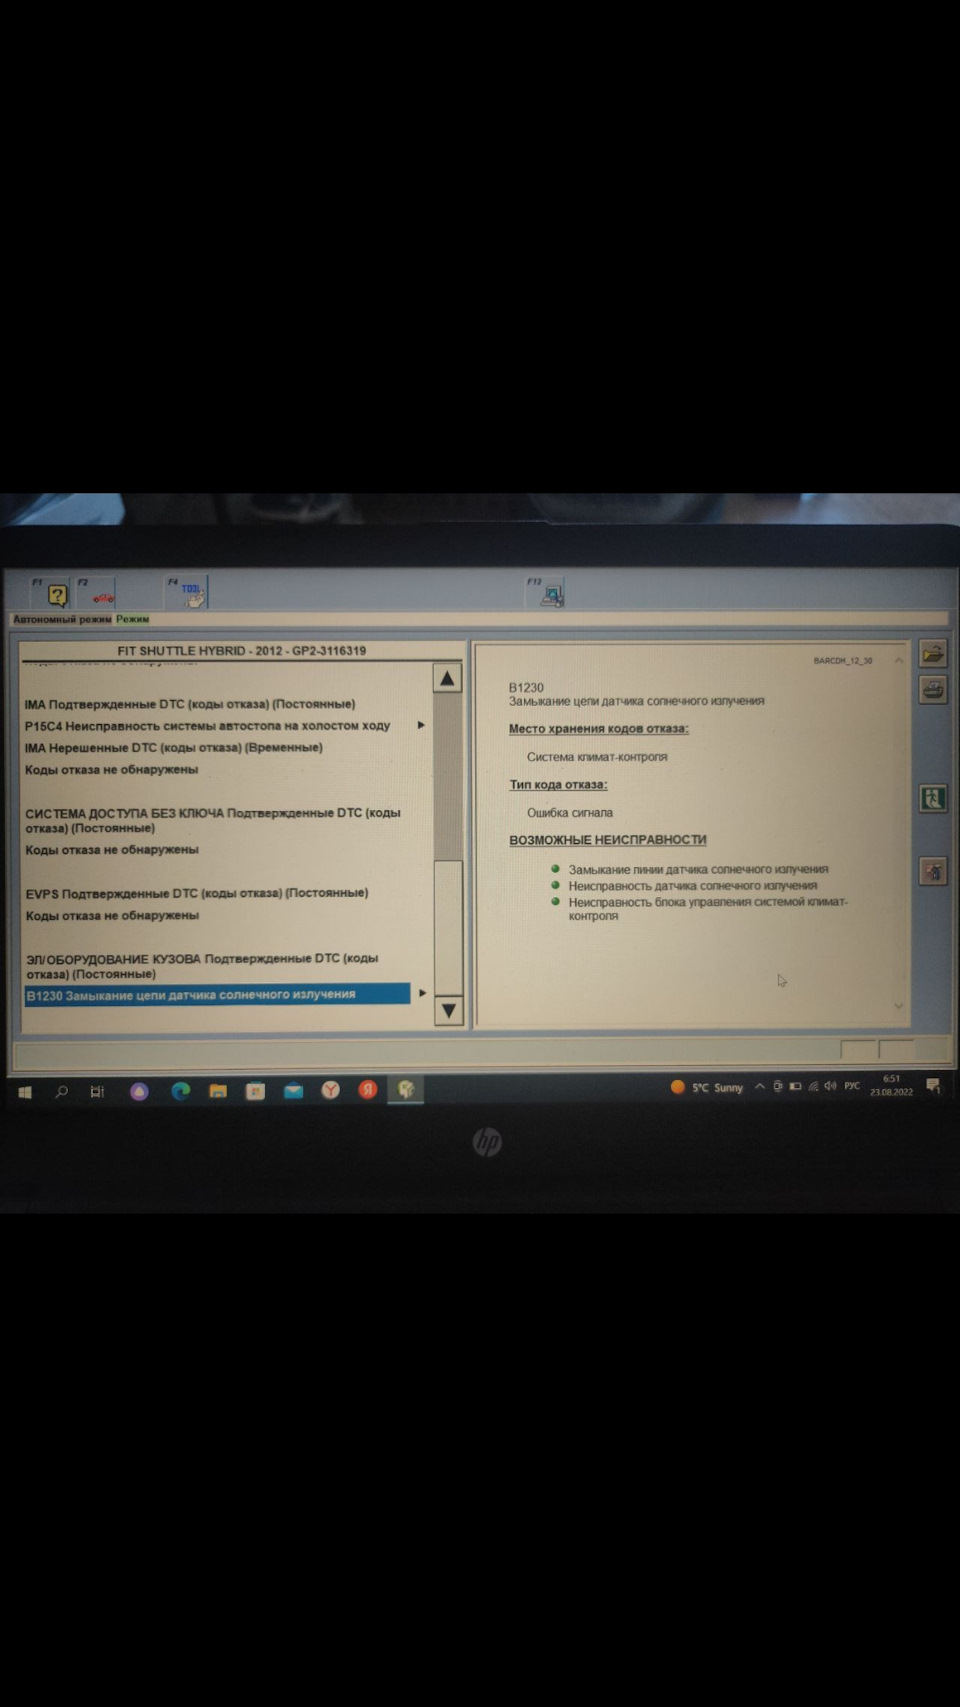Open Windows taskbar search
The width and height of the screenshot is (960, 1707).
coord(61,1092)
